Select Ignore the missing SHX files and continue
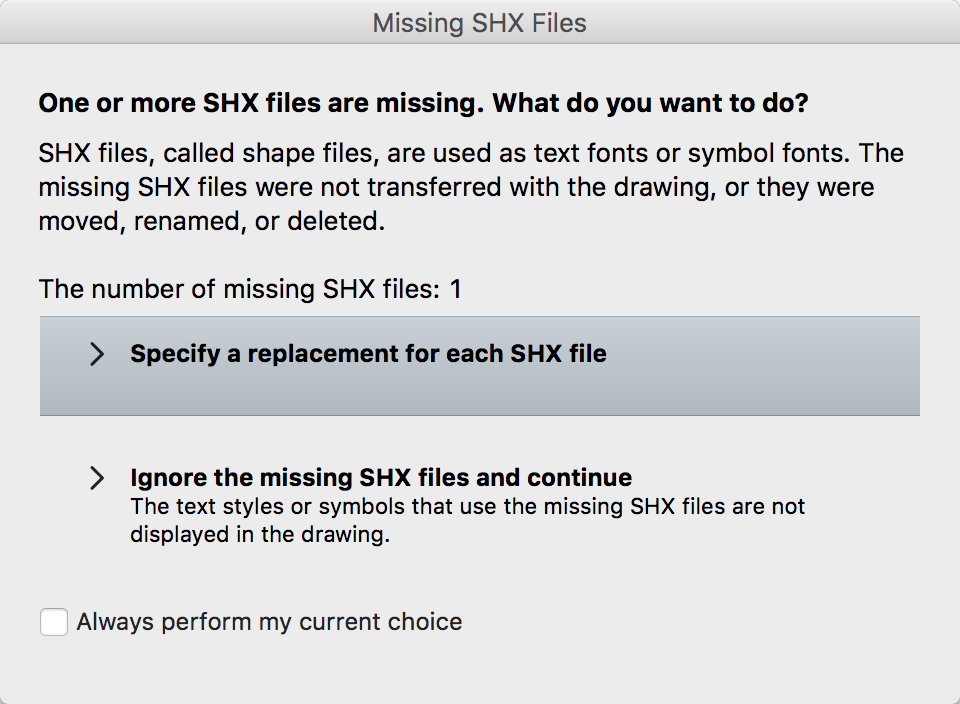The height and width of the screenshot is (704, 960). tap(380, 477)
